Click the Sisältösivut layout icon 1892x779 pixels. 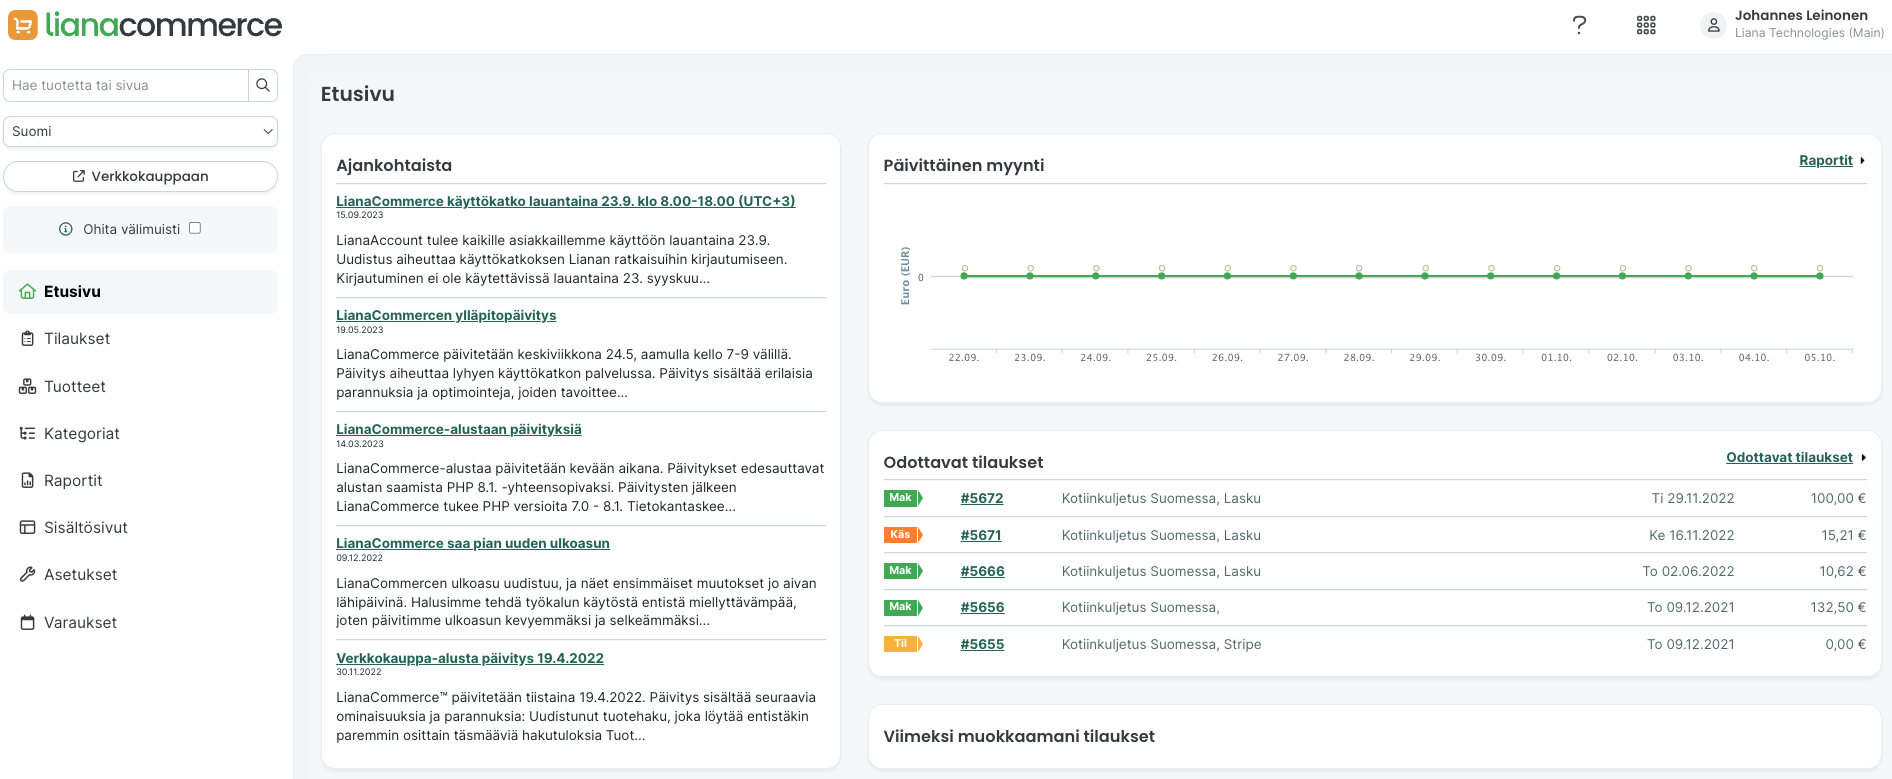28,528
